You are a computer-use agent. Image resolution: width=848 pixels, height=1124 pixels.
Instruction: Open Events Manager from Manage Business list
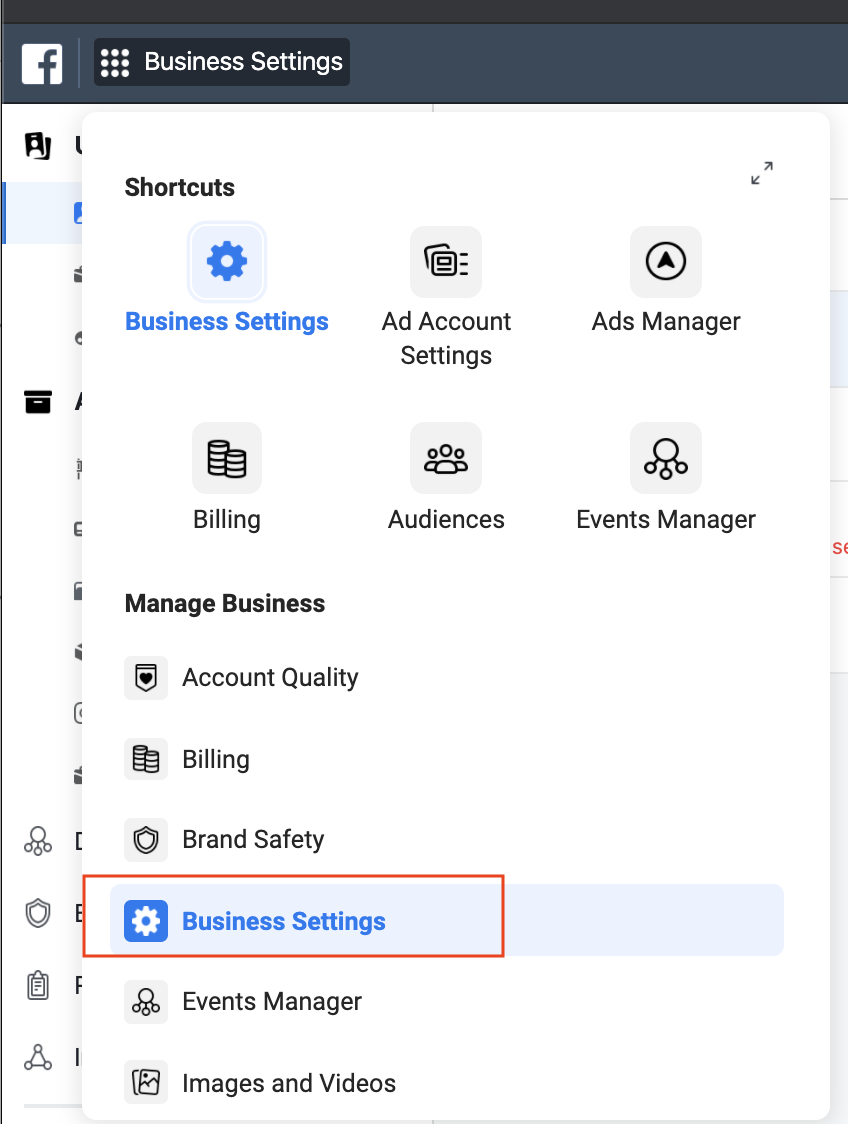tap(272, 1001)
